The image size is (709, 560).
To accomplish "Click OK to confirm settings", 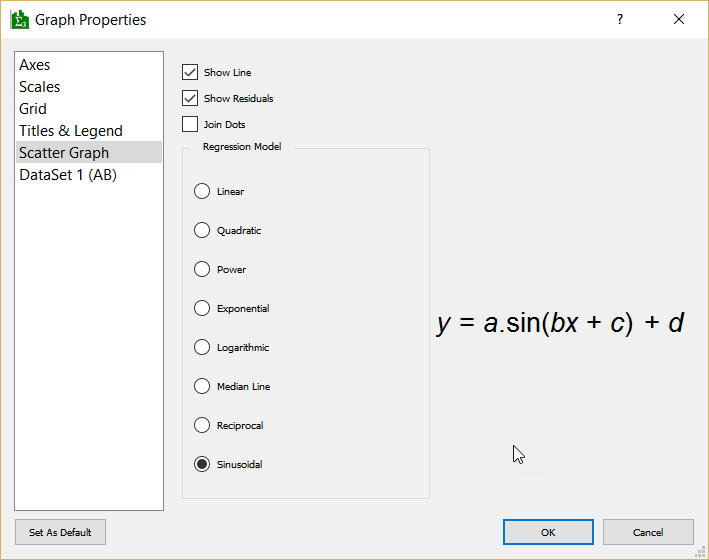I will coord(548,532).
